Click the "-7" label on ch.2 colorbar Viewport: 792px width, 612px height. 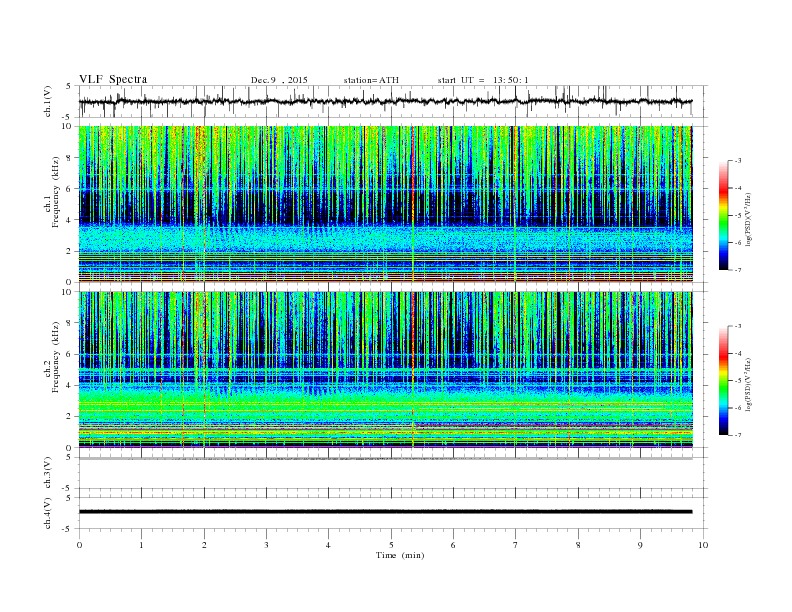point(737,435)
